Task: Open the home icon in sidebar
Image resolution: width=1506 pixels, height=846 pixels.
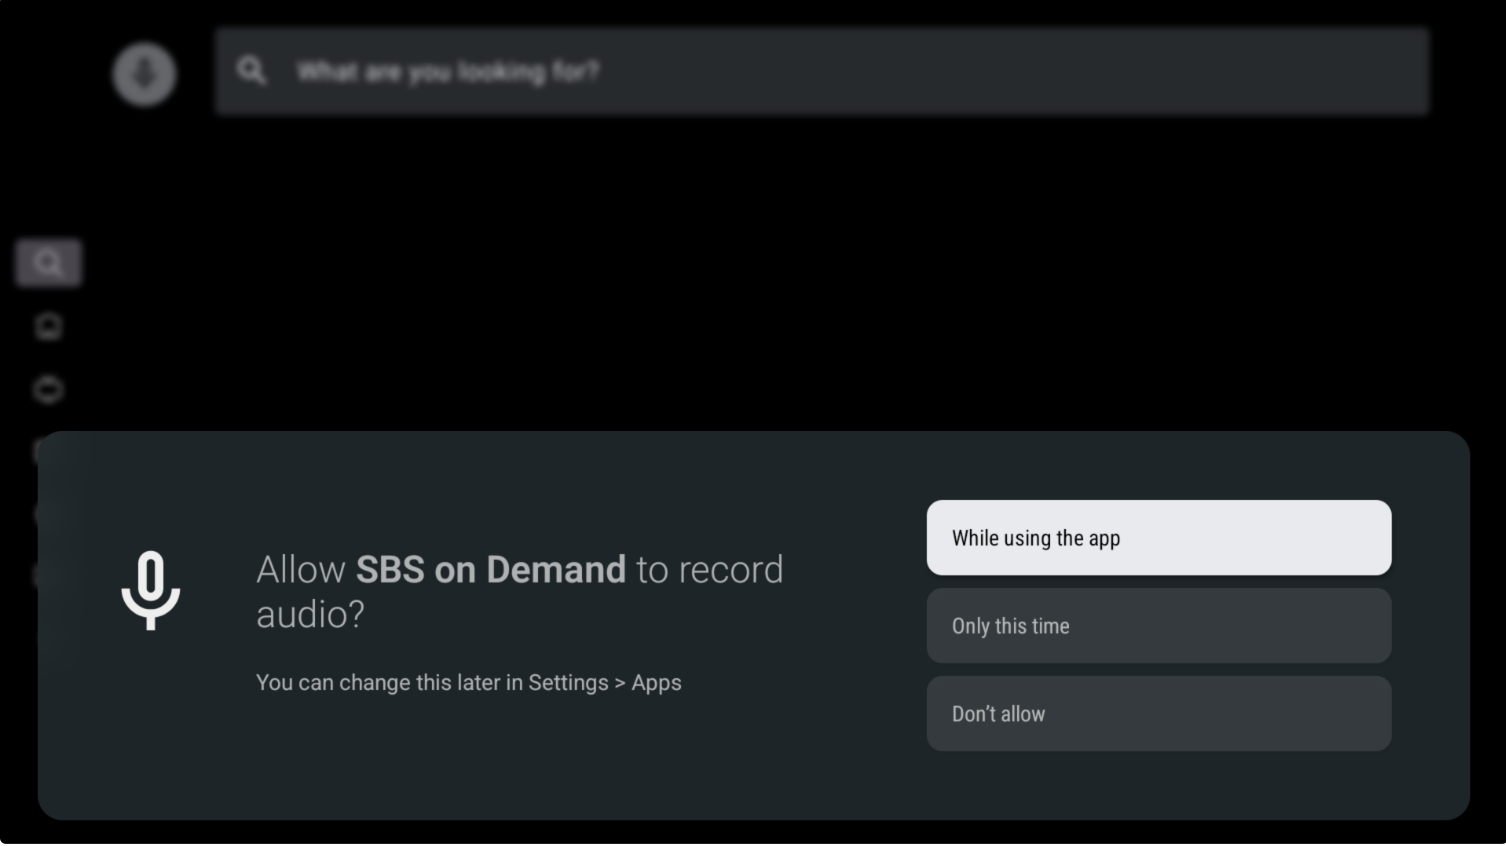Action: pos(48,327)
